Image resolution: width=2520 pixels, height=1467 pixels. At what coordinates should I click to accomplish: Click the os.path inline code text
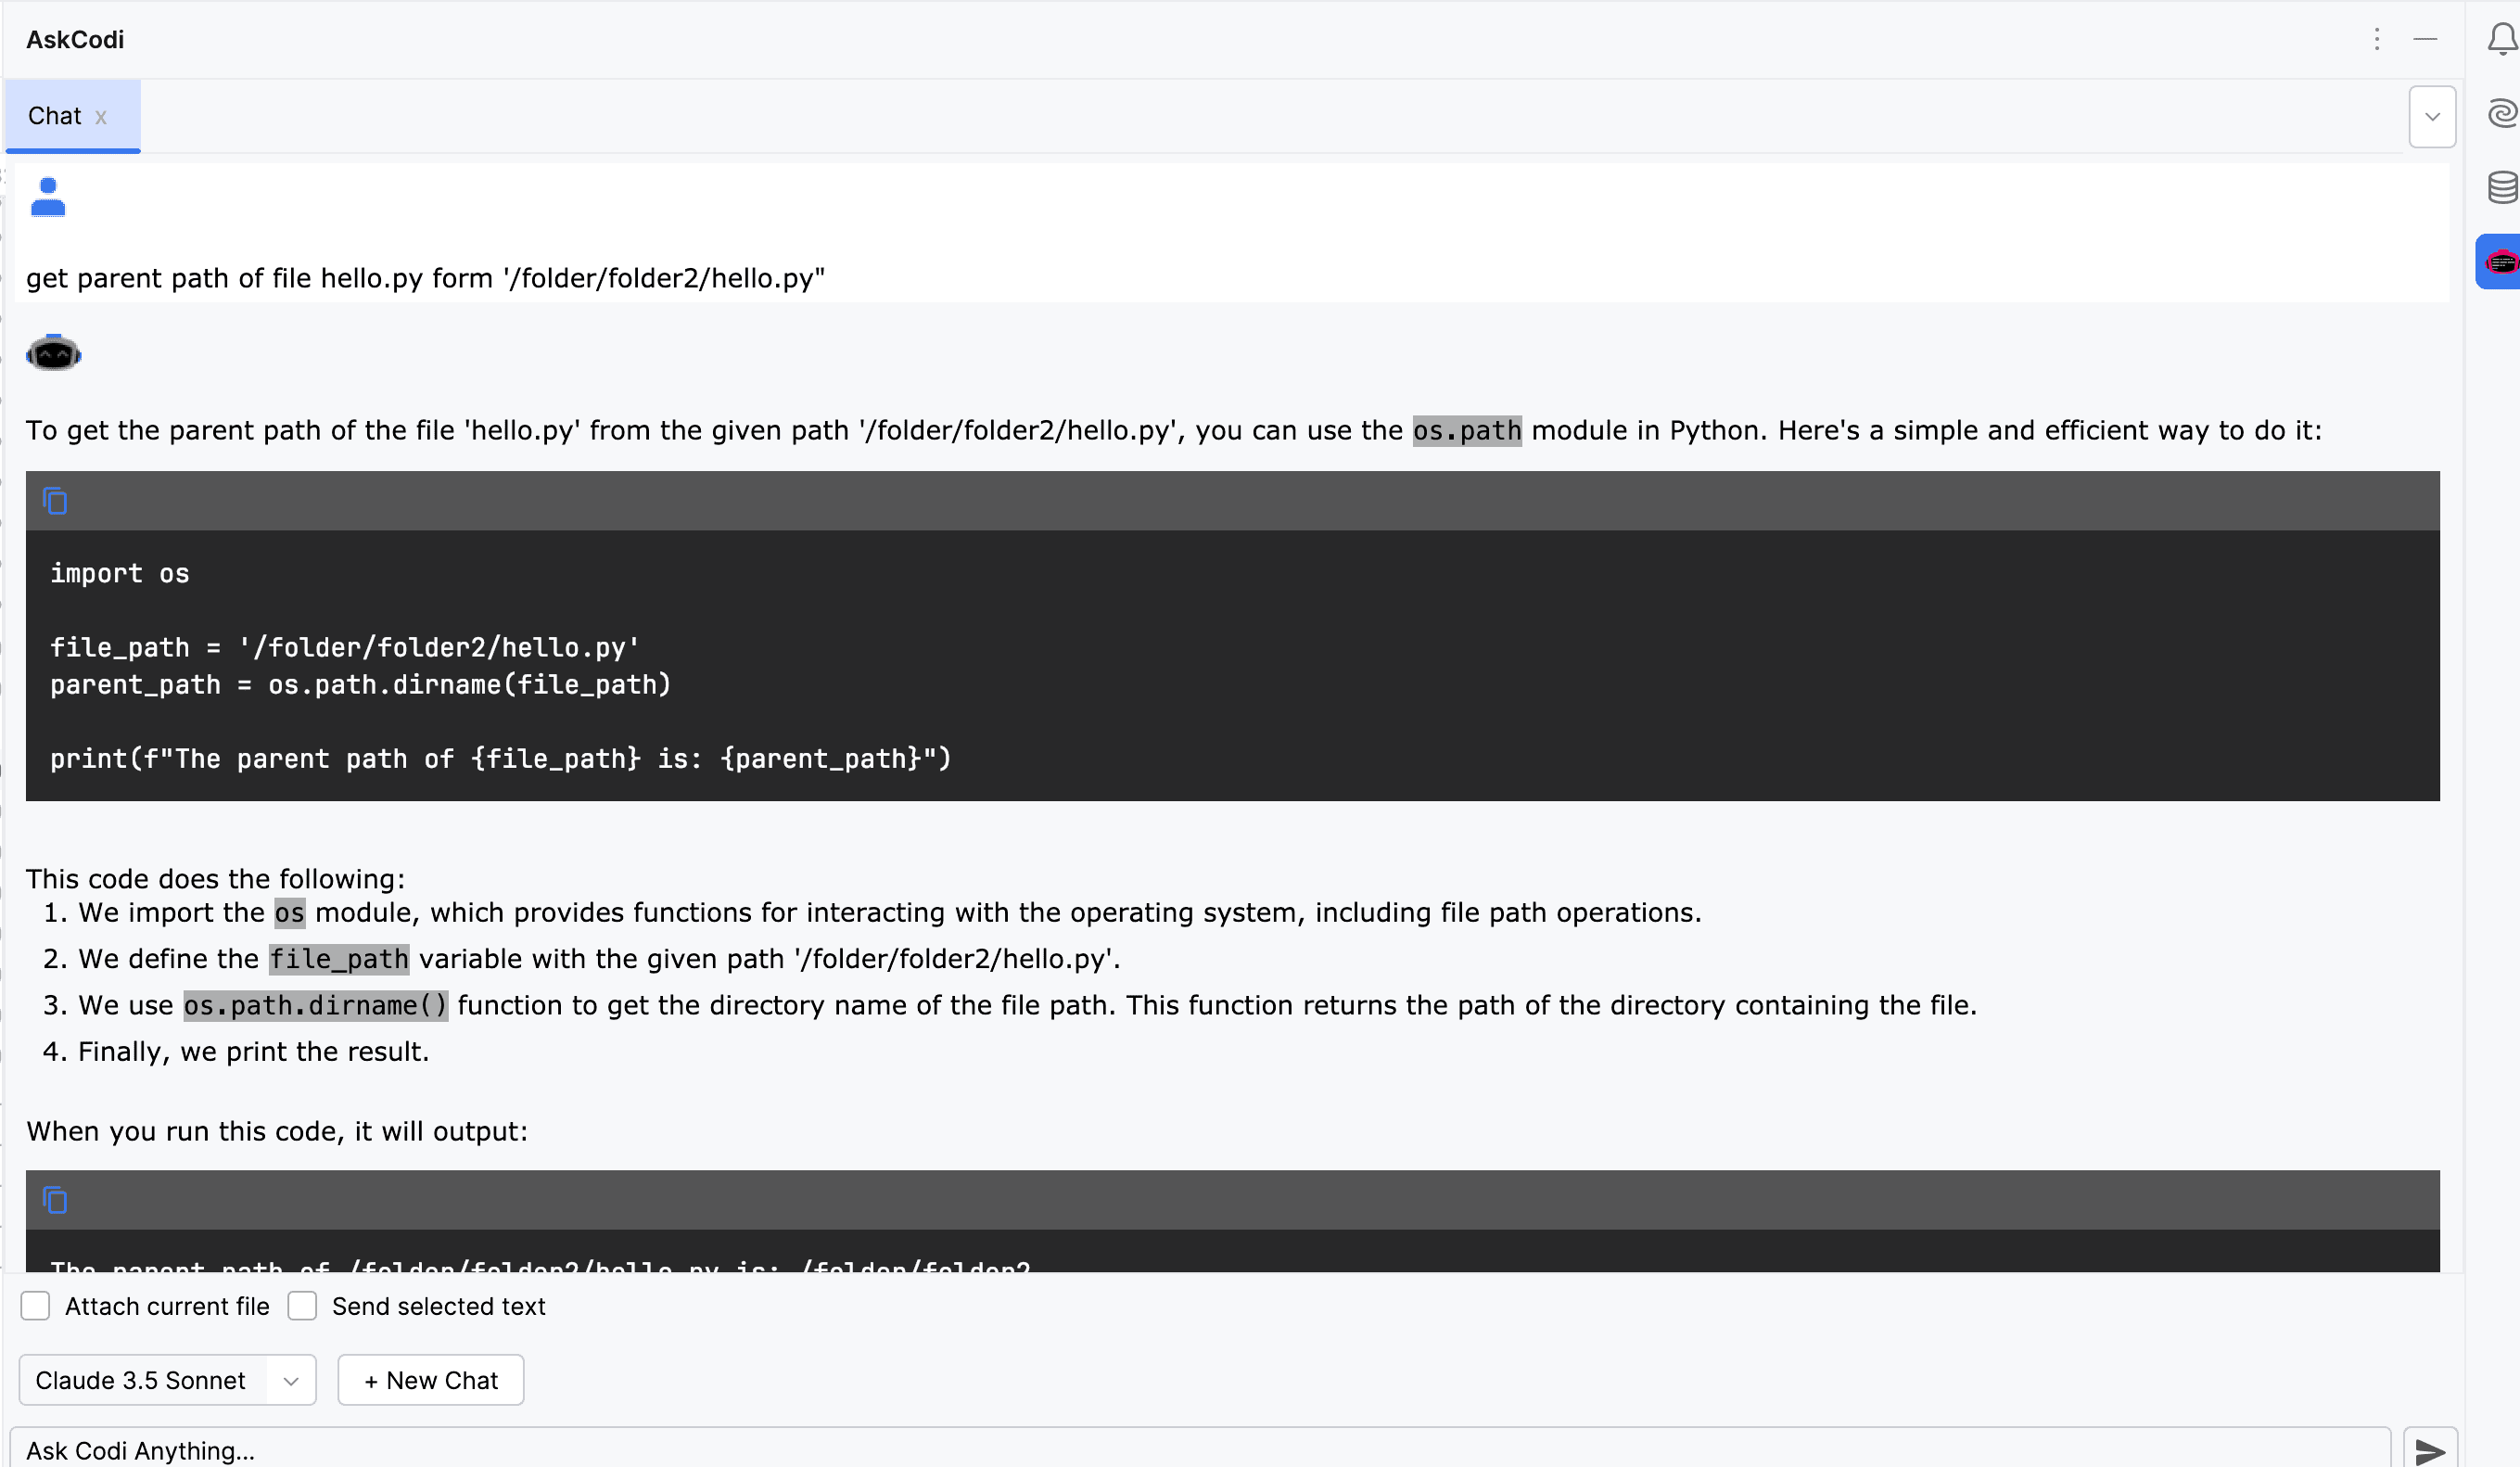(x=1467, y=430)
